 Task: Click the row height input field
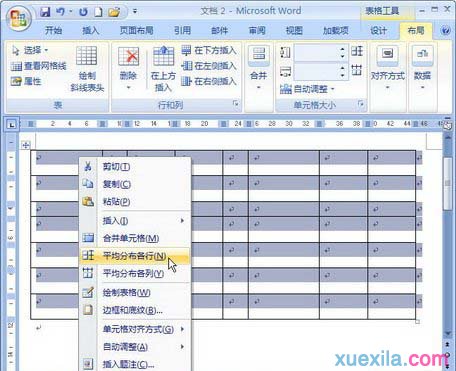click(316, 52)
